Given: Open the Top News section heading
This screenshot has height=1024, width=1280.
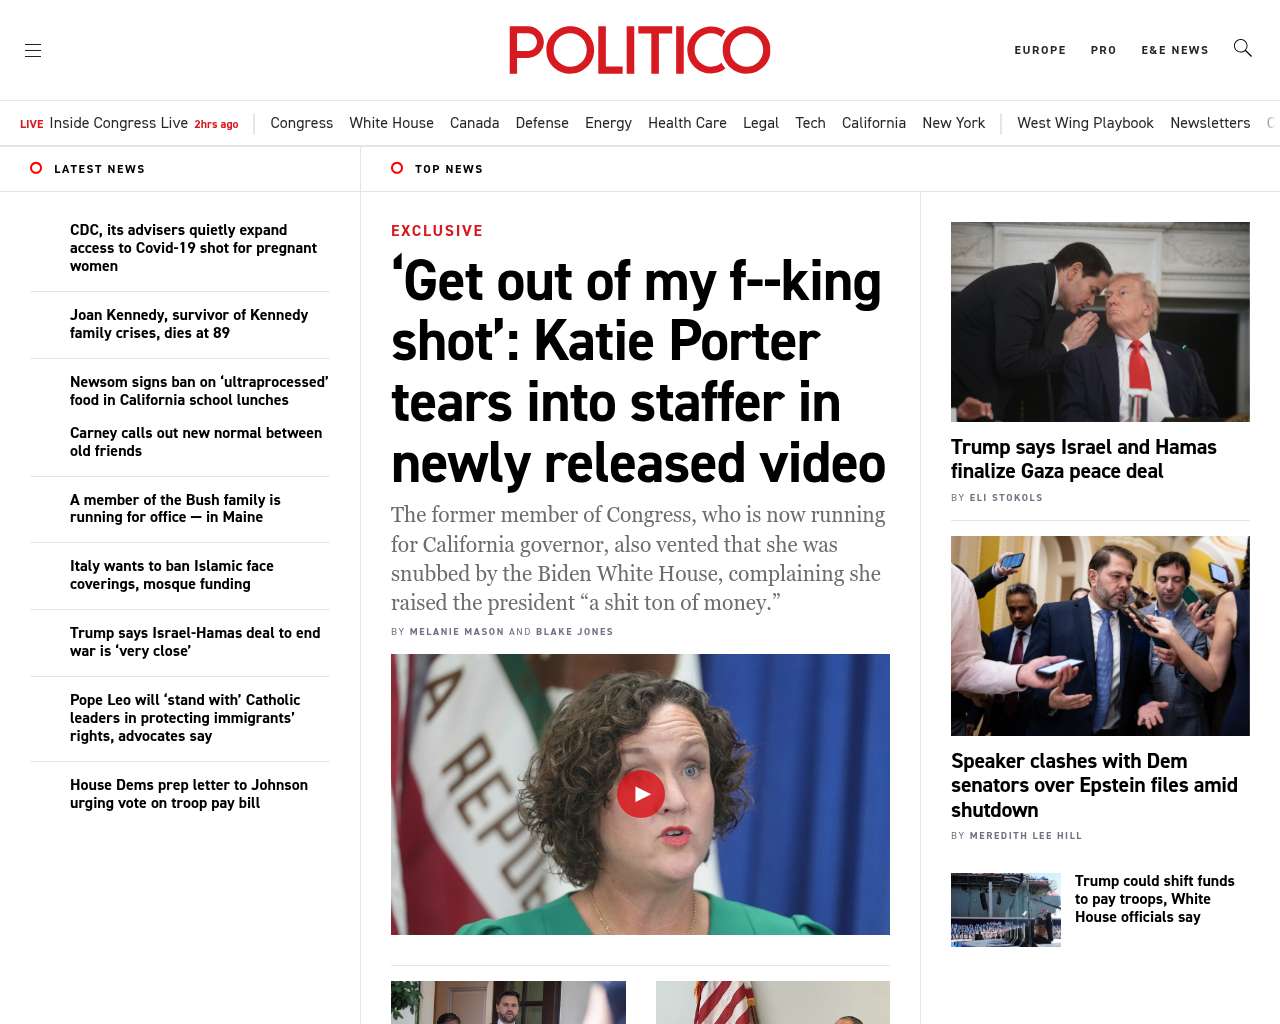Looking at the screenshot, I should point(449,169).
